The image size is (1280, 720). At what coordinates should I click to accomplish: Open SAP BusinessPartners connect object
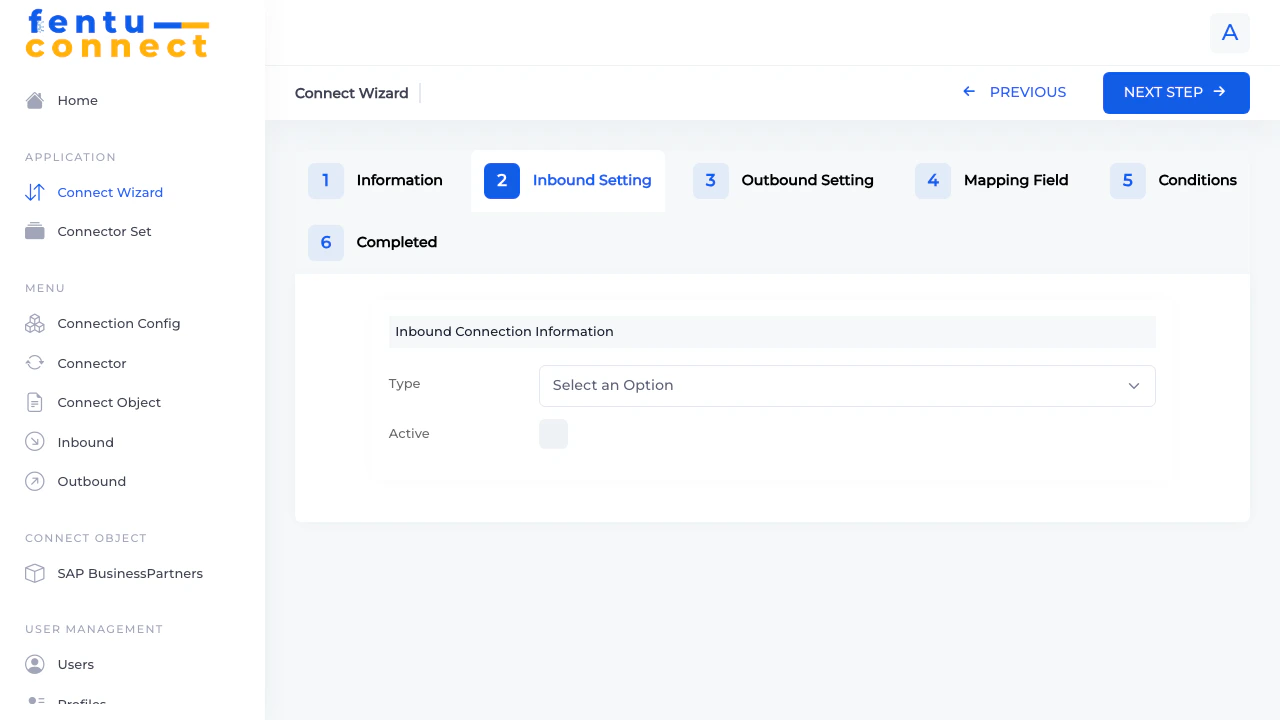coord(130,573)
